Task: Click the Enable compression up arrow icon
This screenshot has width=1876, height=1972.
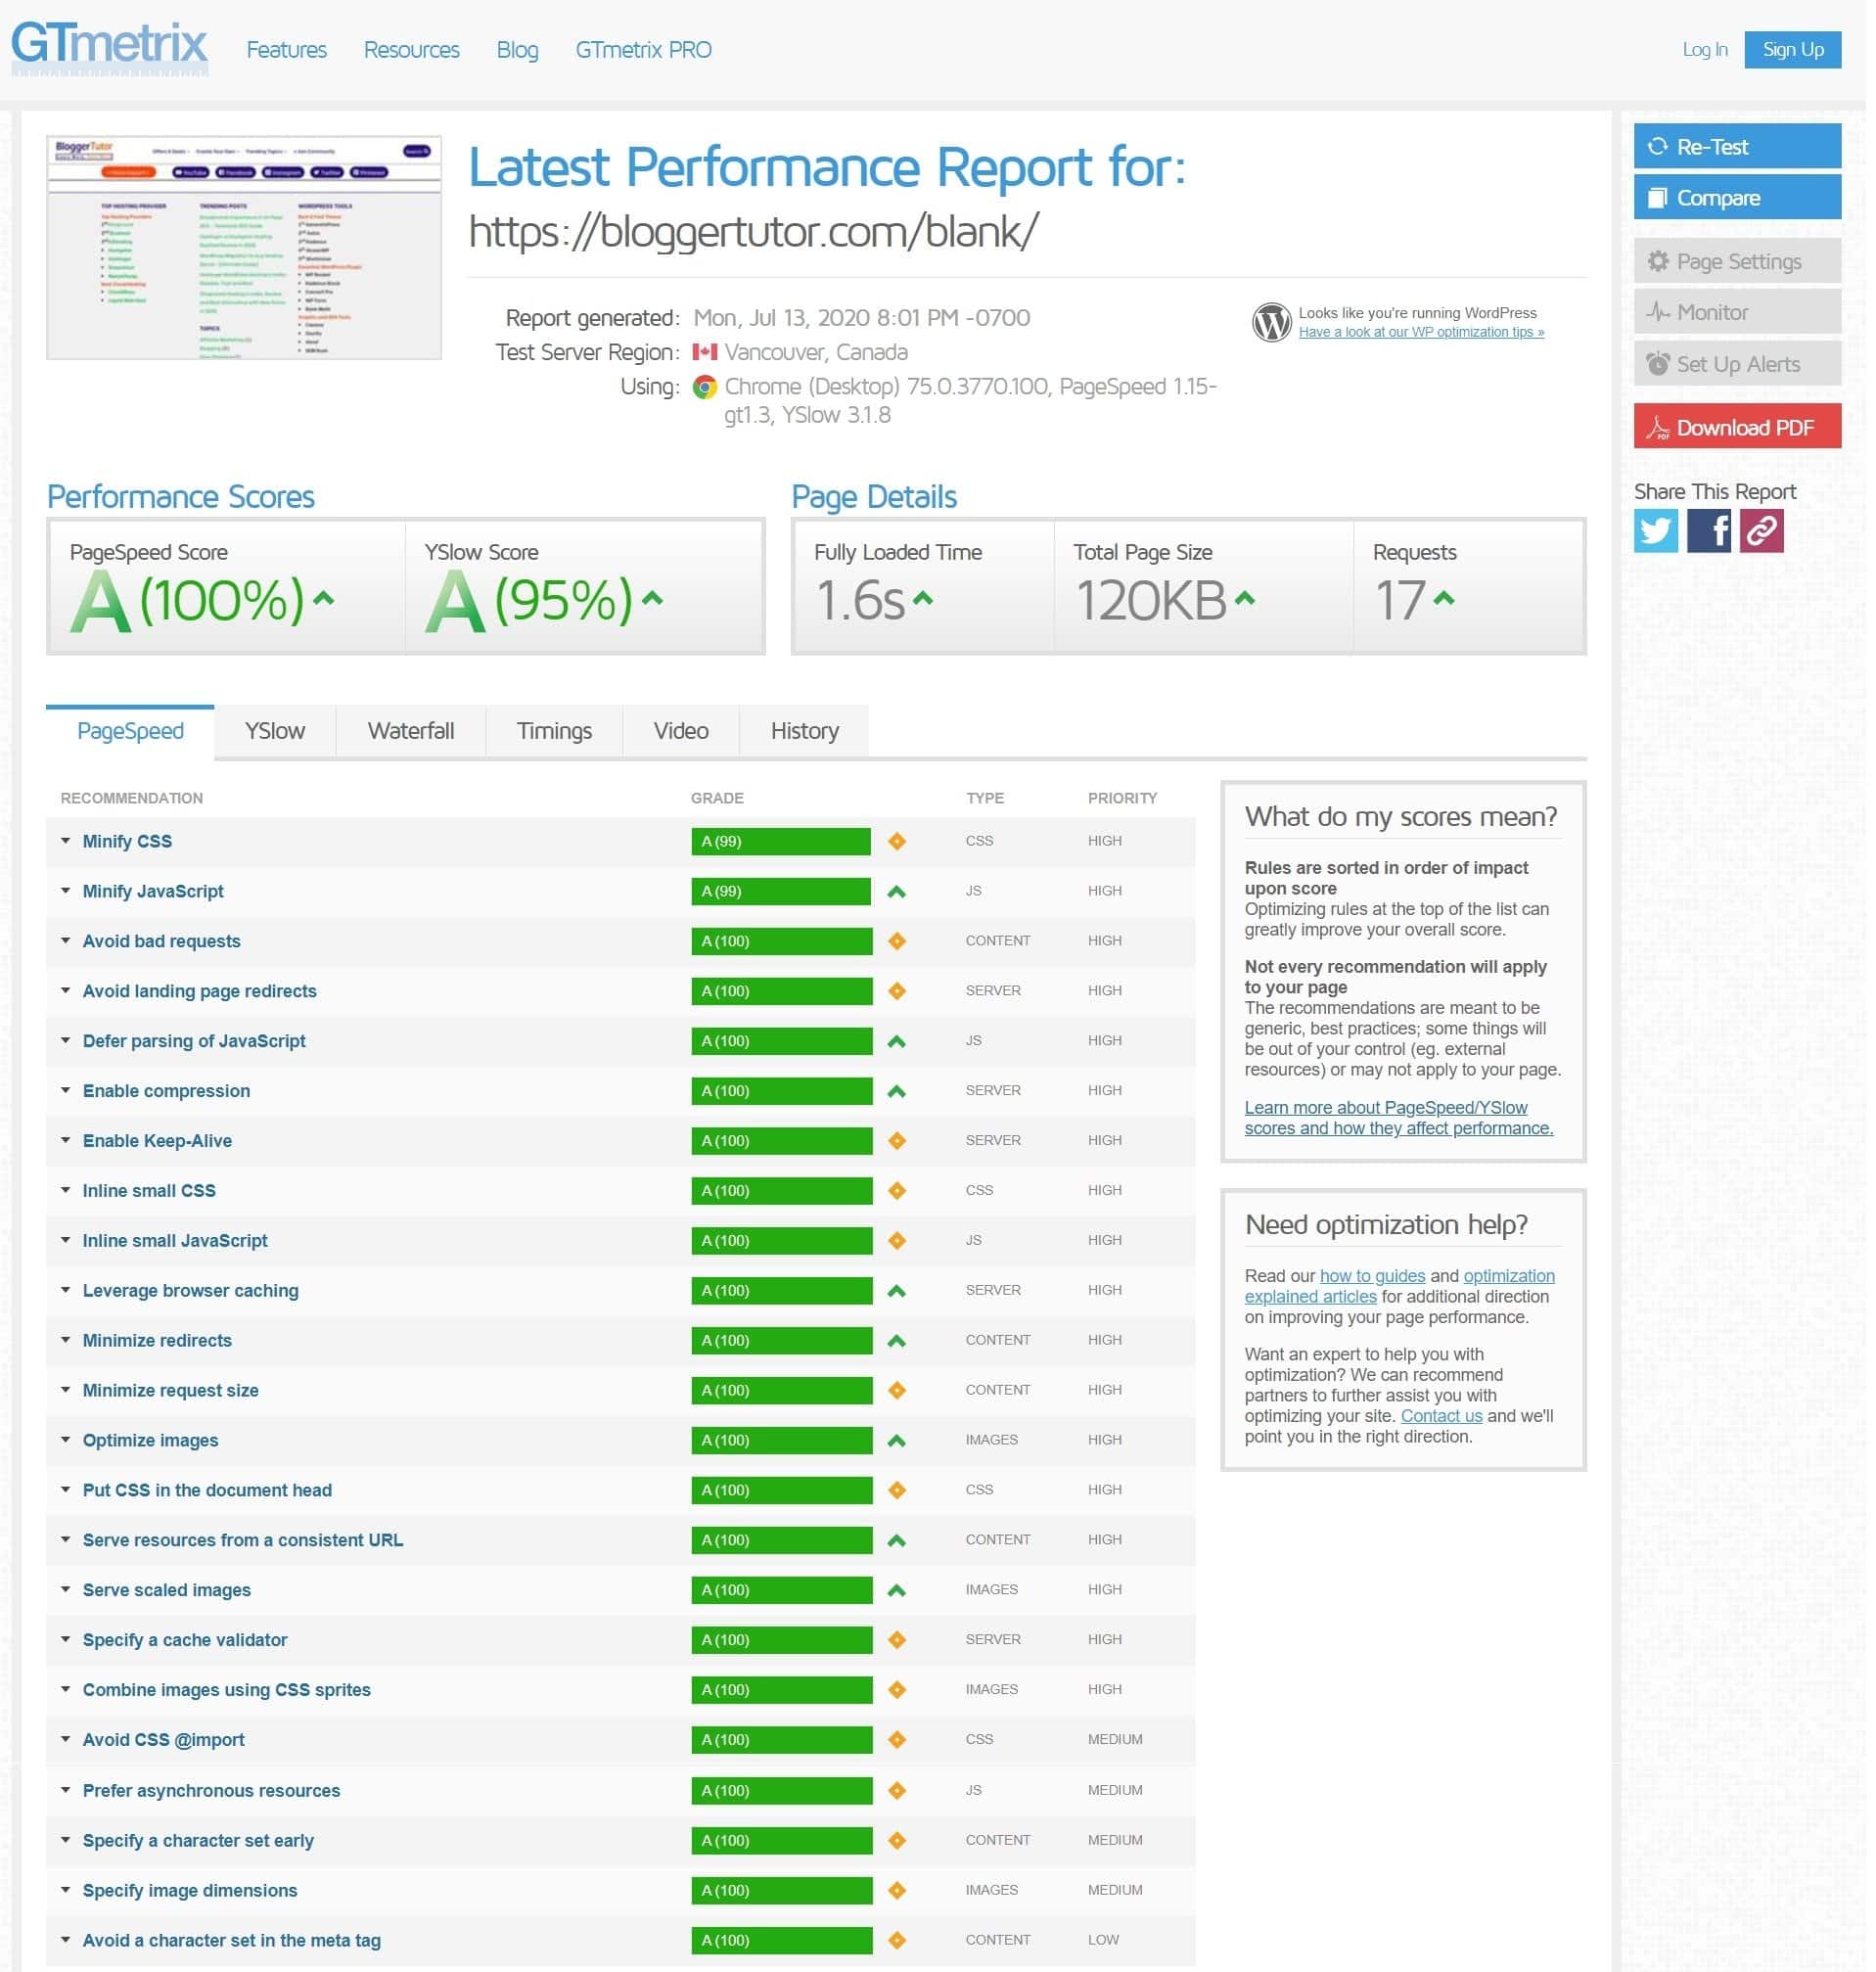Action: click(x=897, y=1091)
